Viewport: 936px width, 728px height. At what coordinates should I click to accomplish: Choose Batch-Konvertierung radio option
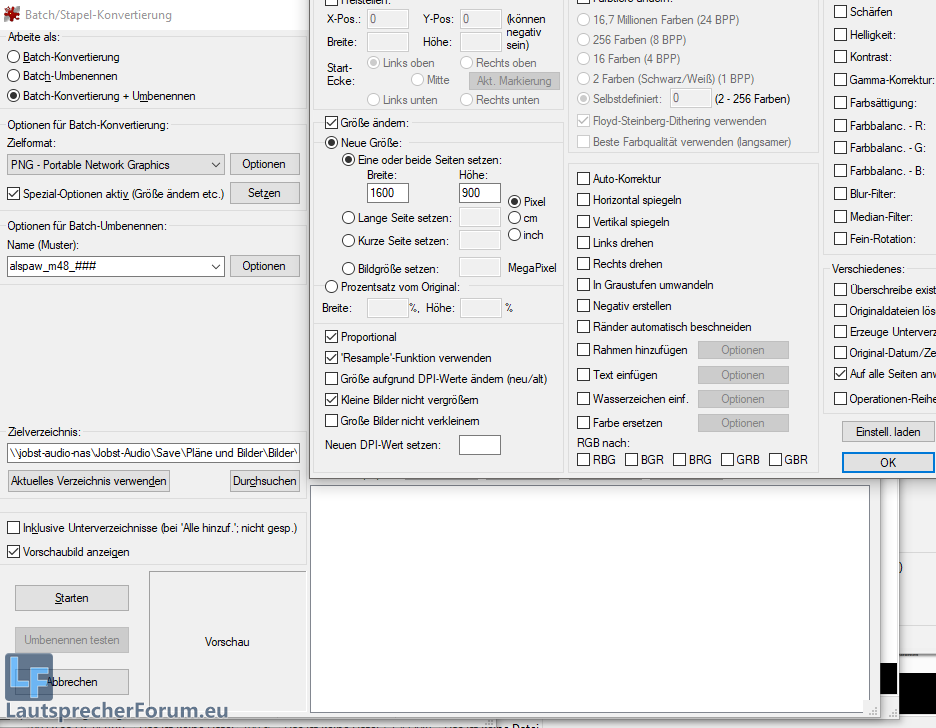[14, 57]
